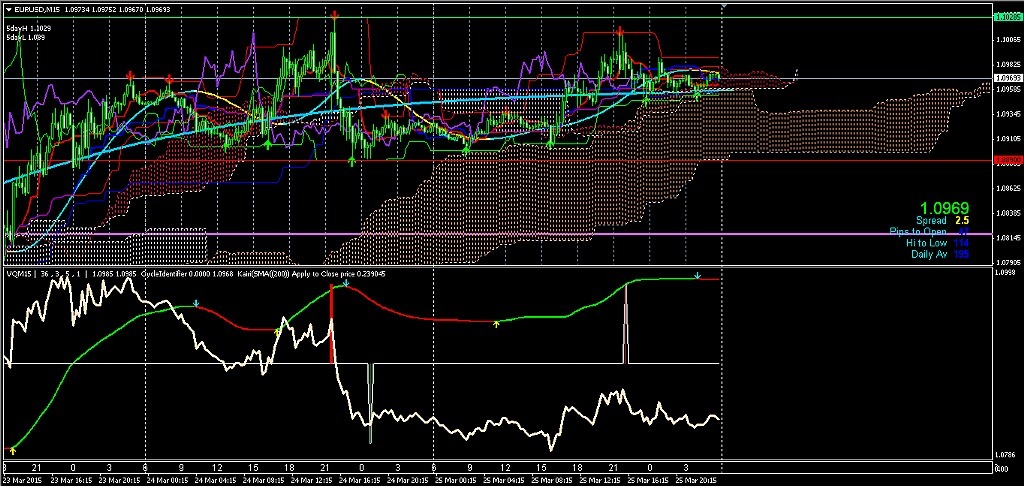
Task: Select the 5dayH 1.1029 label
Action: coord(29,29)
